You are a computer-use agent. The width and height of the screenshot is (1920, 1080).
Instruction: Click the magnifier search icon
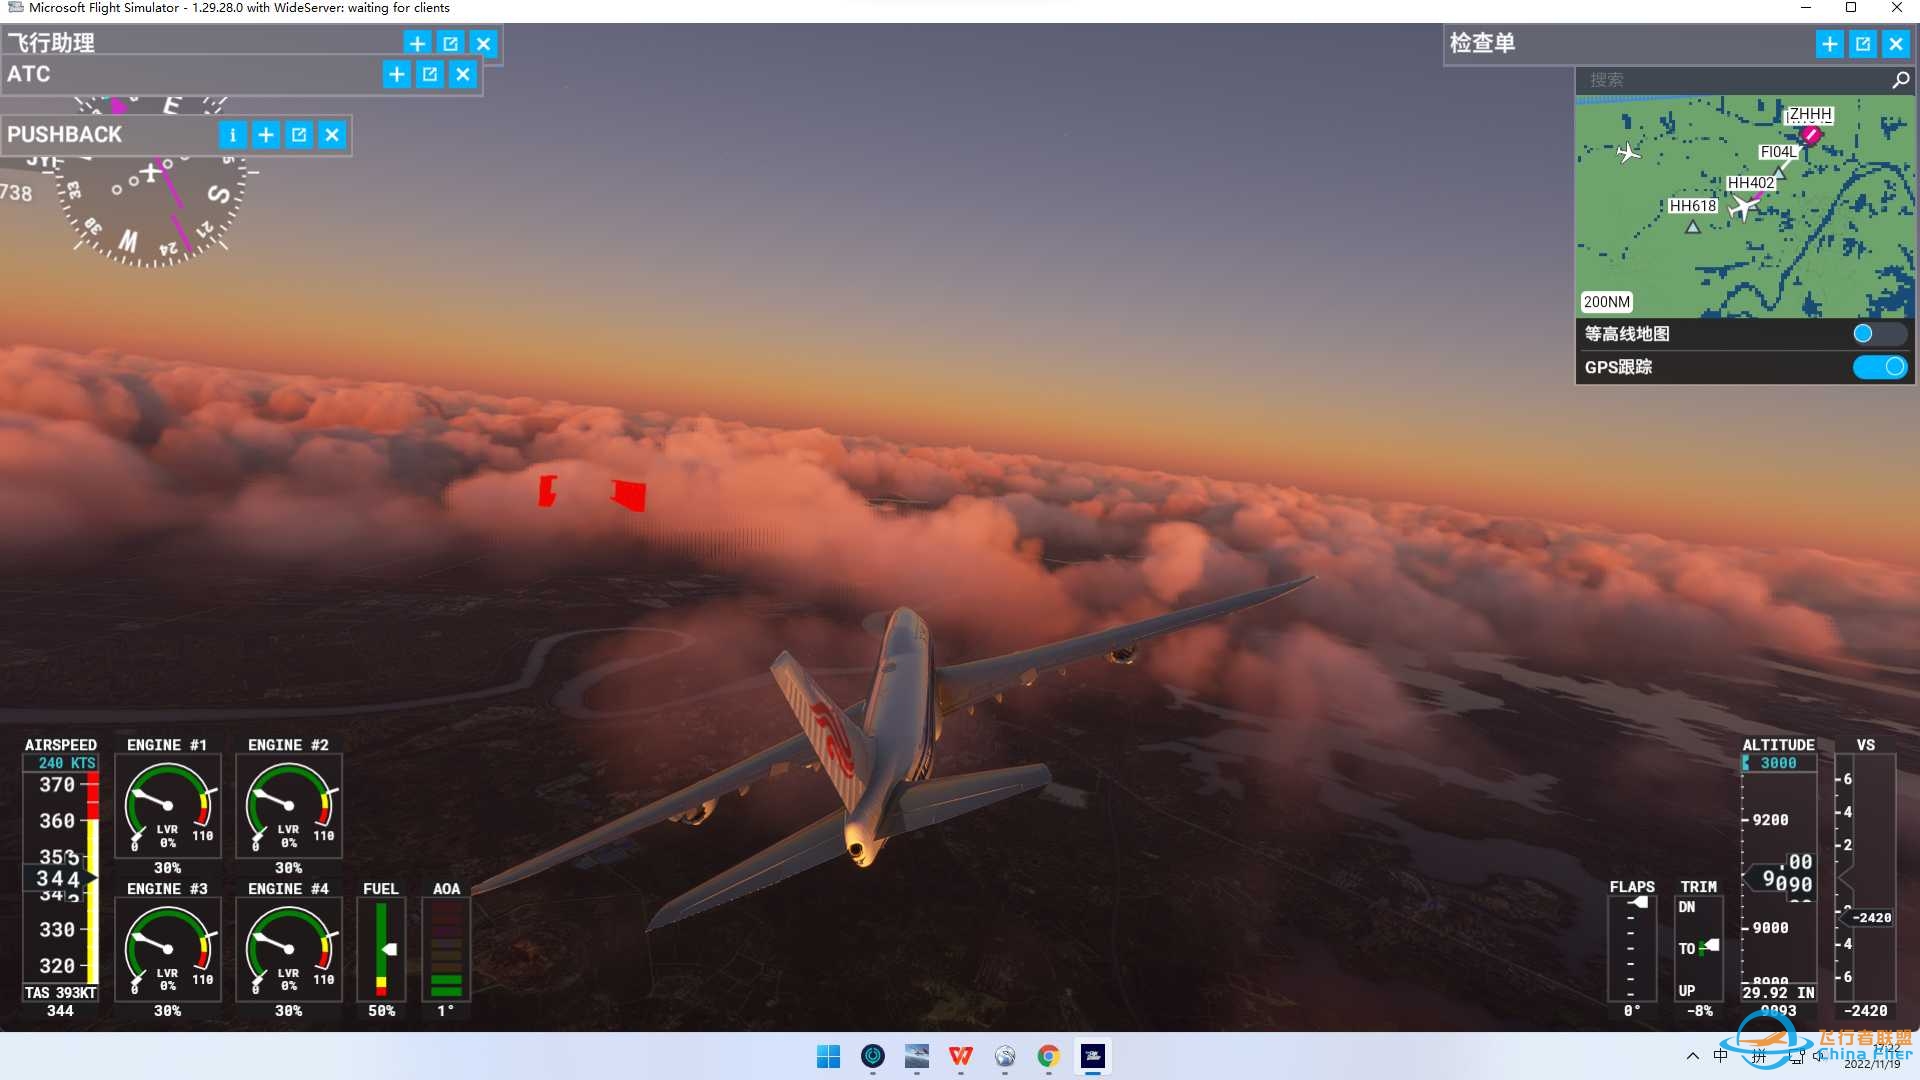coord(1901,80)
